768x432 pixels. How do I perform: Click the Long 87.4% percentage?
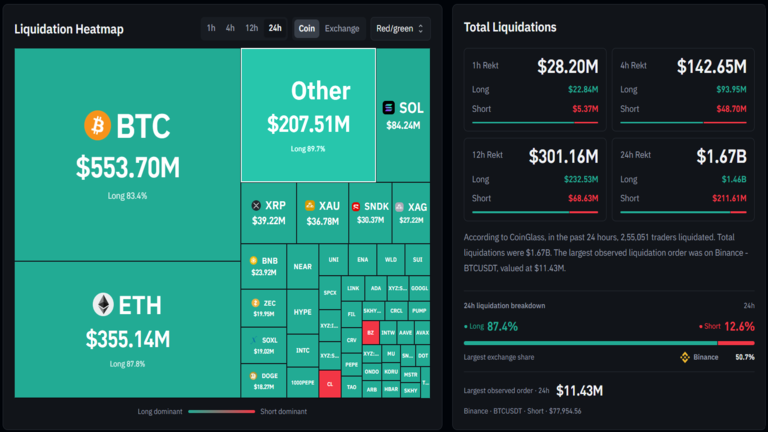503,326
